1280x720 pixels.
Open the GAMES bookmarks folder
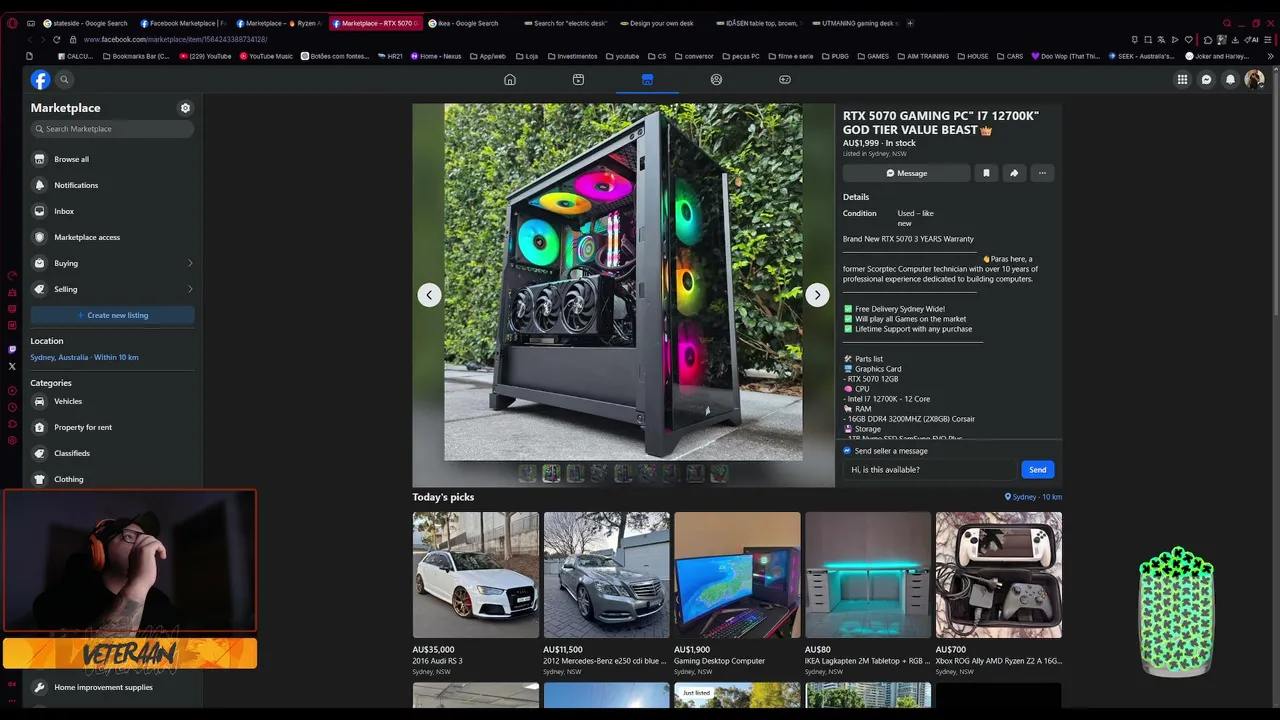coord(873,56)
